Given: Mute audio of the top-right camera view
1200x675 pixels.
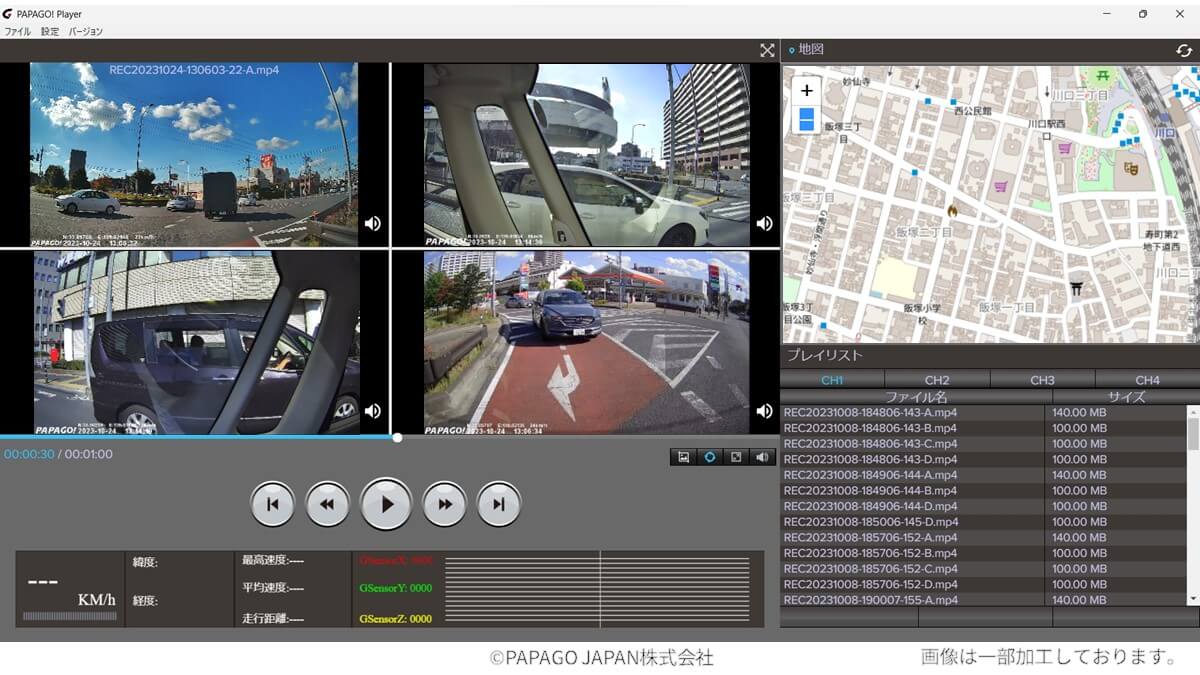Looking at the screenshot, I should coord(764,223).
